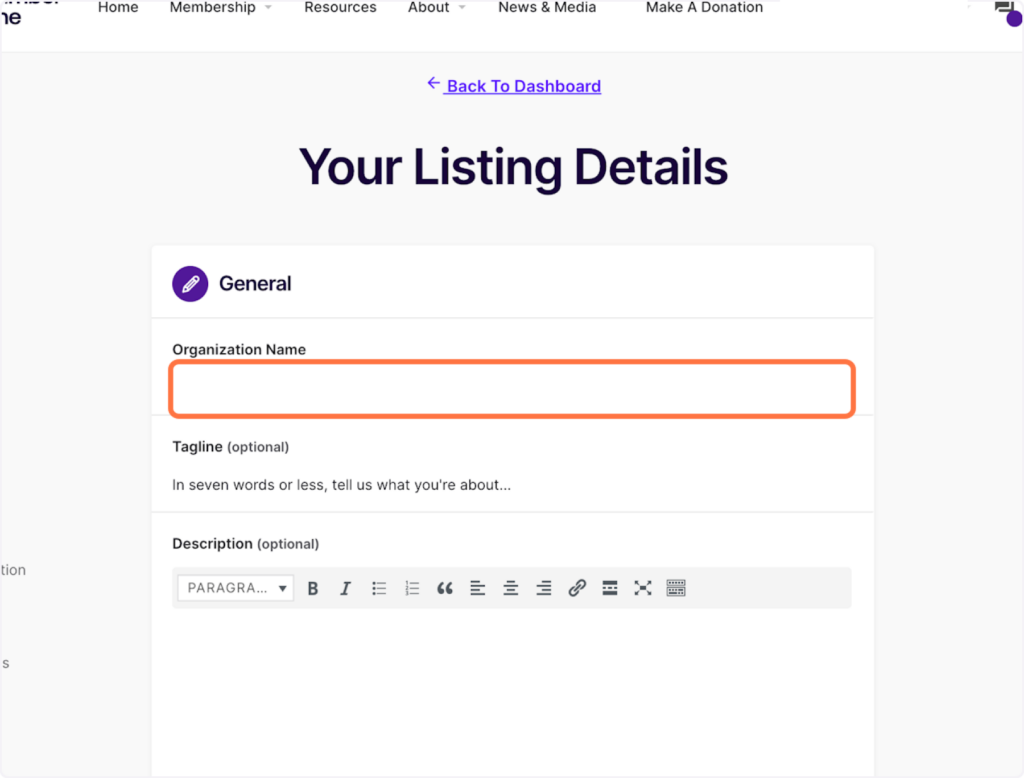The width and height of the screenshot is (1024, 778).
Task: Expand the Membership menu
Action: (x=220, y=7)
